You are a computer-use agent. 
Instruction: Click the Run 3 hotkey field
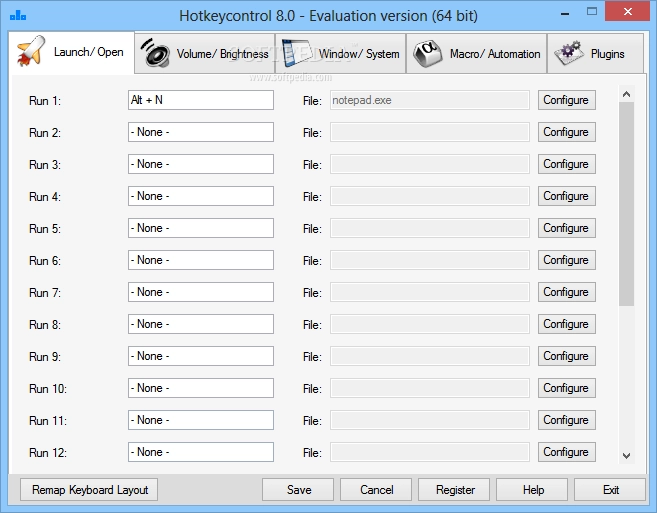pos(201,164)
